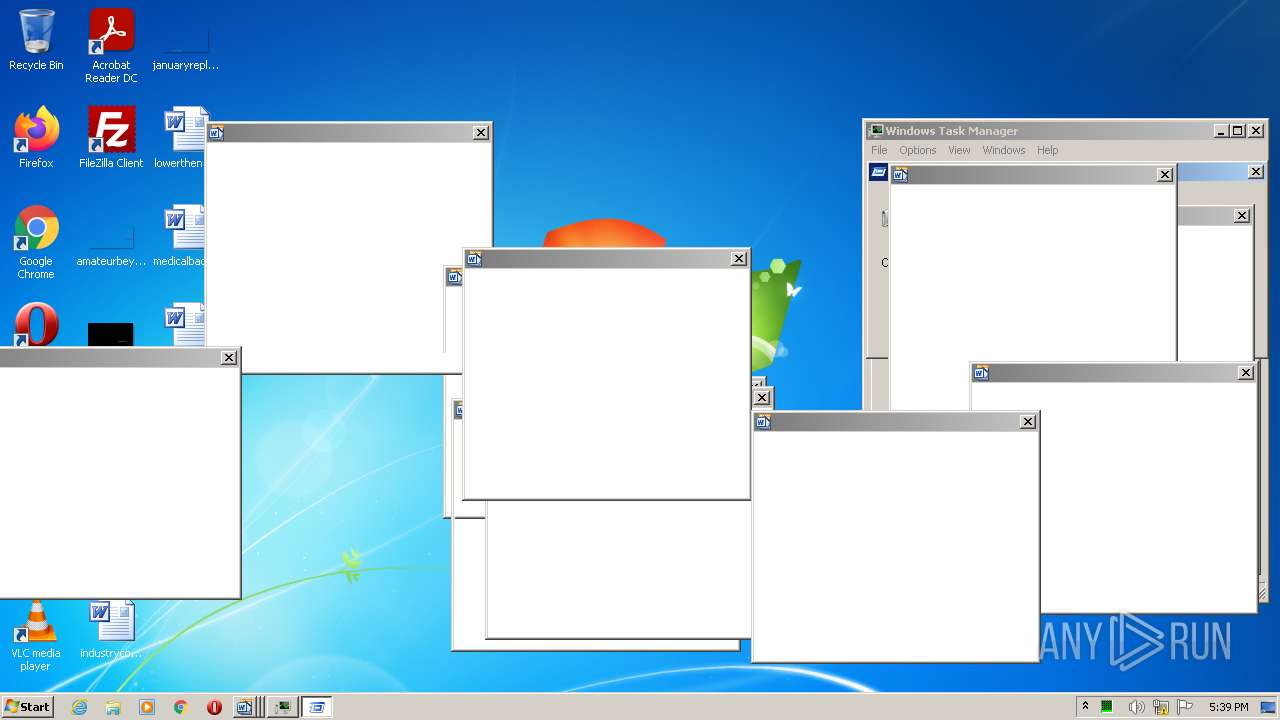
Task: Click Word icon on the window below Task Manager
Action: pos(981,373)
